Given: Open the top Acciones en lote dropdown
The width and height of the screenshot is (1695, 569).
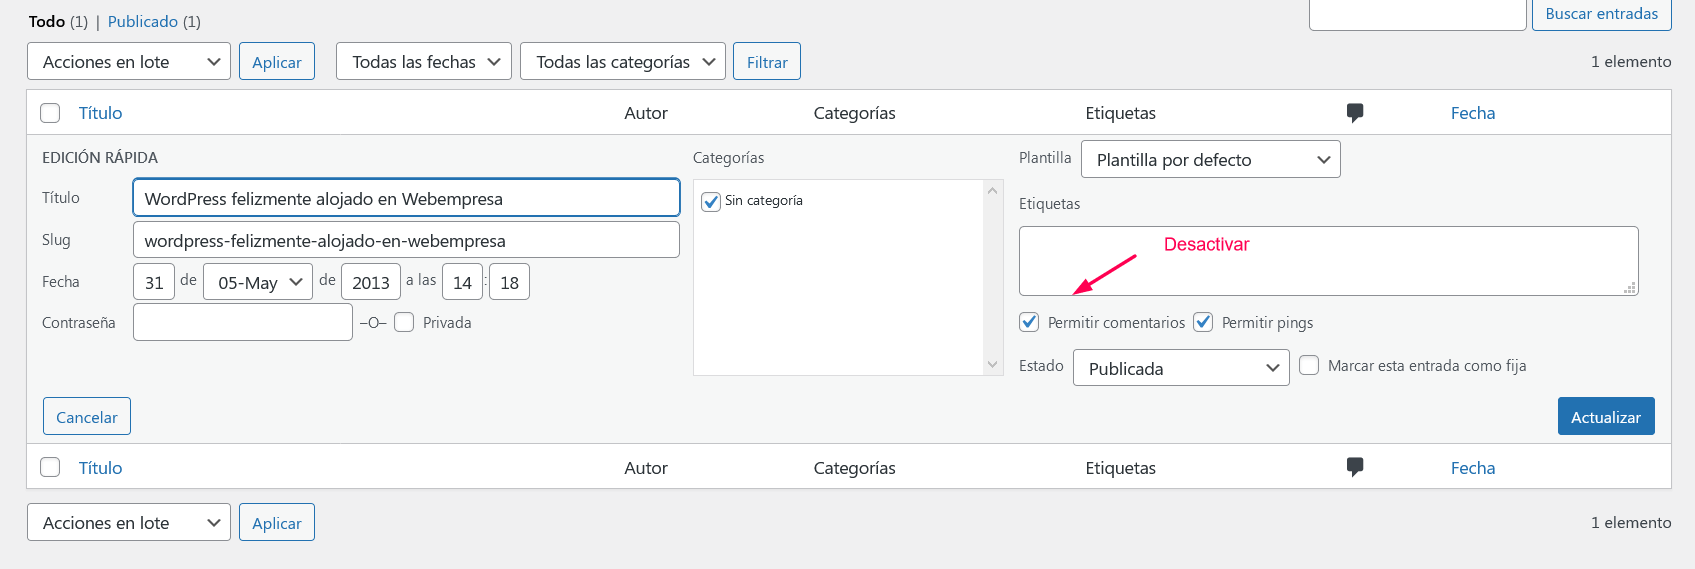Looking at the screenshot, I should (x=129, y=61).
